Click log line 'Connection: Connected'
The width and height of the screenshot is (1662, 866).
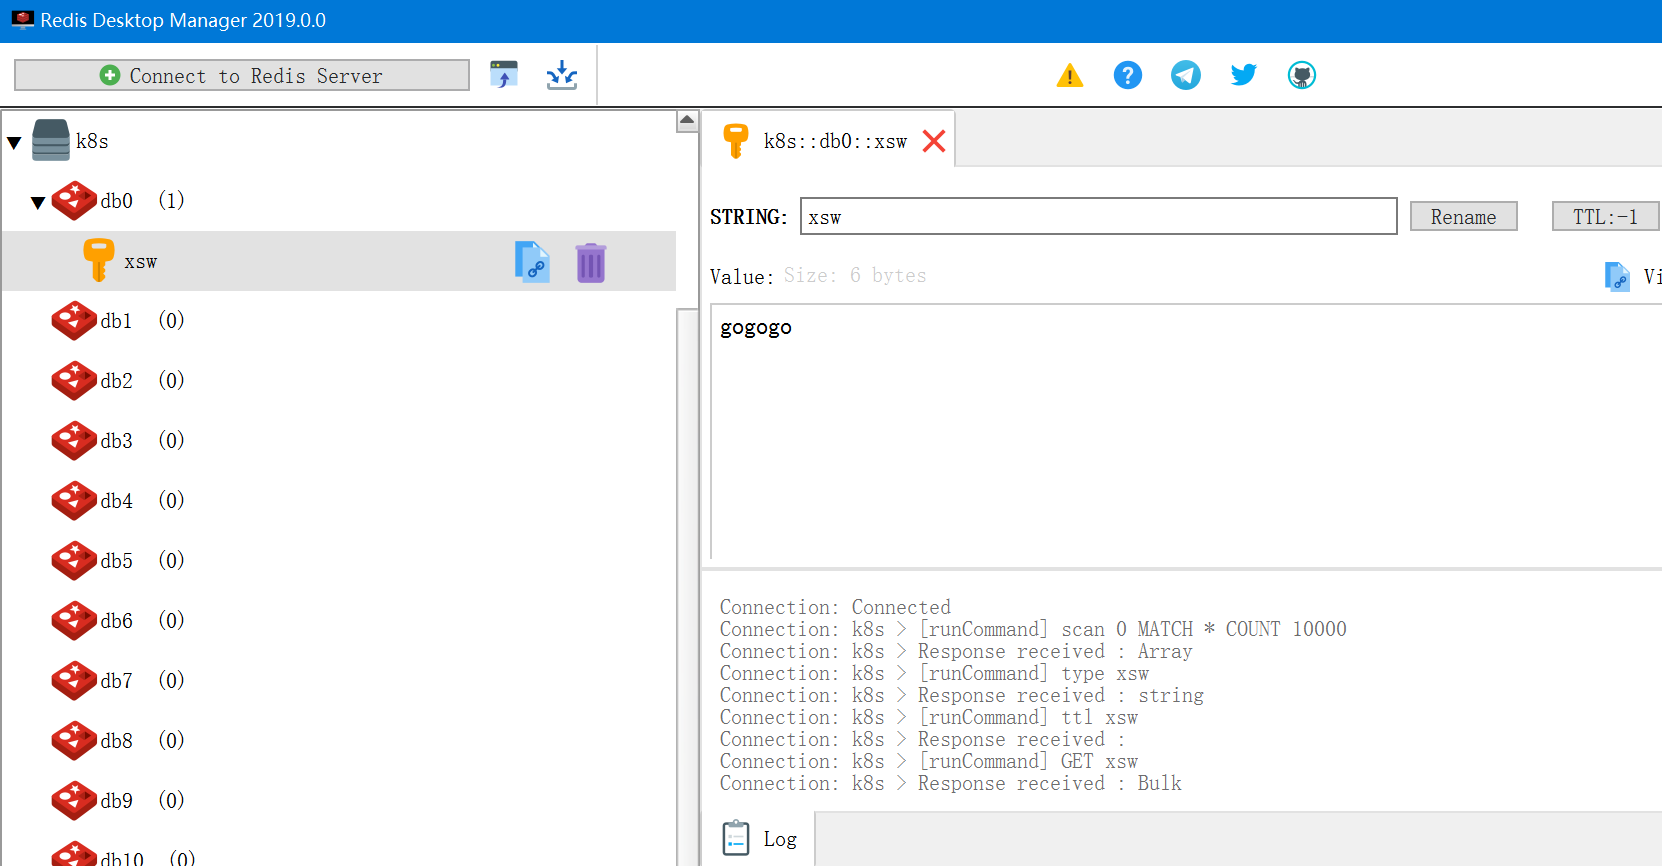pyautogui.click(x=835, y=607)
